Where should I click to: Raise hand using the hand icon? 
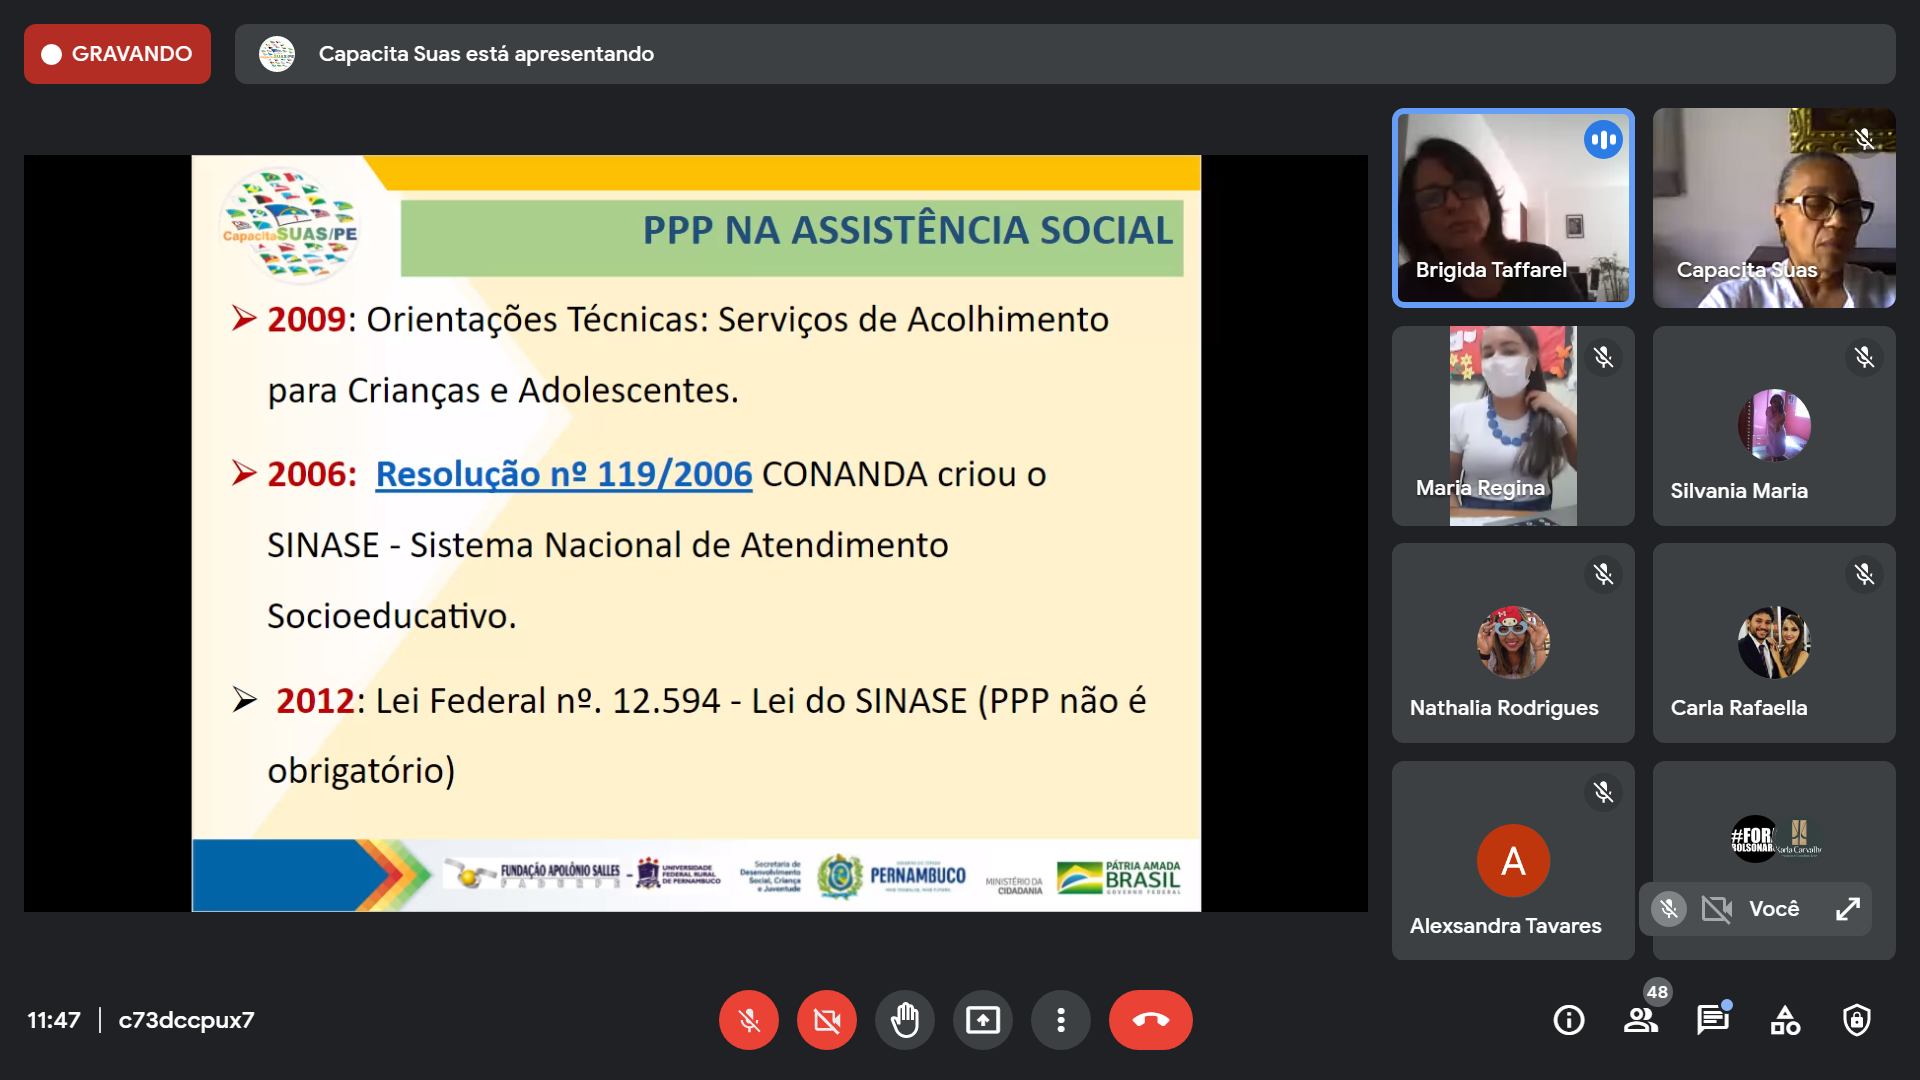[x=904, y=1020]
